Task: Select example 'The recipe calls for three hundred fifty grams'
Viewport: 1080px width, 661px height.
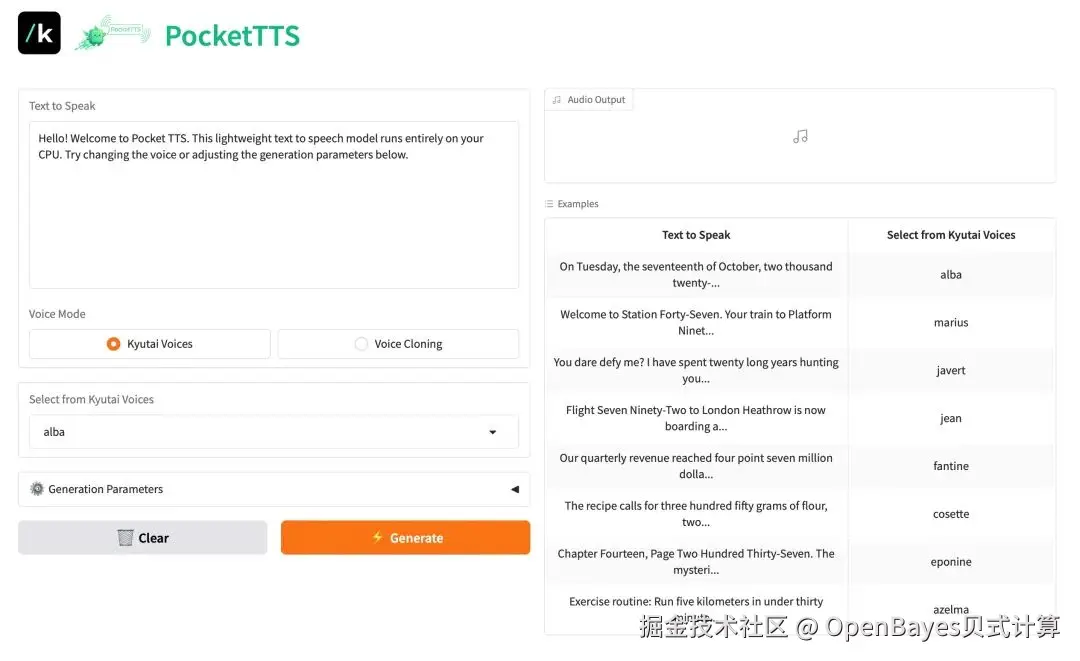Action: pyautogui.click(x=696, y=514)
